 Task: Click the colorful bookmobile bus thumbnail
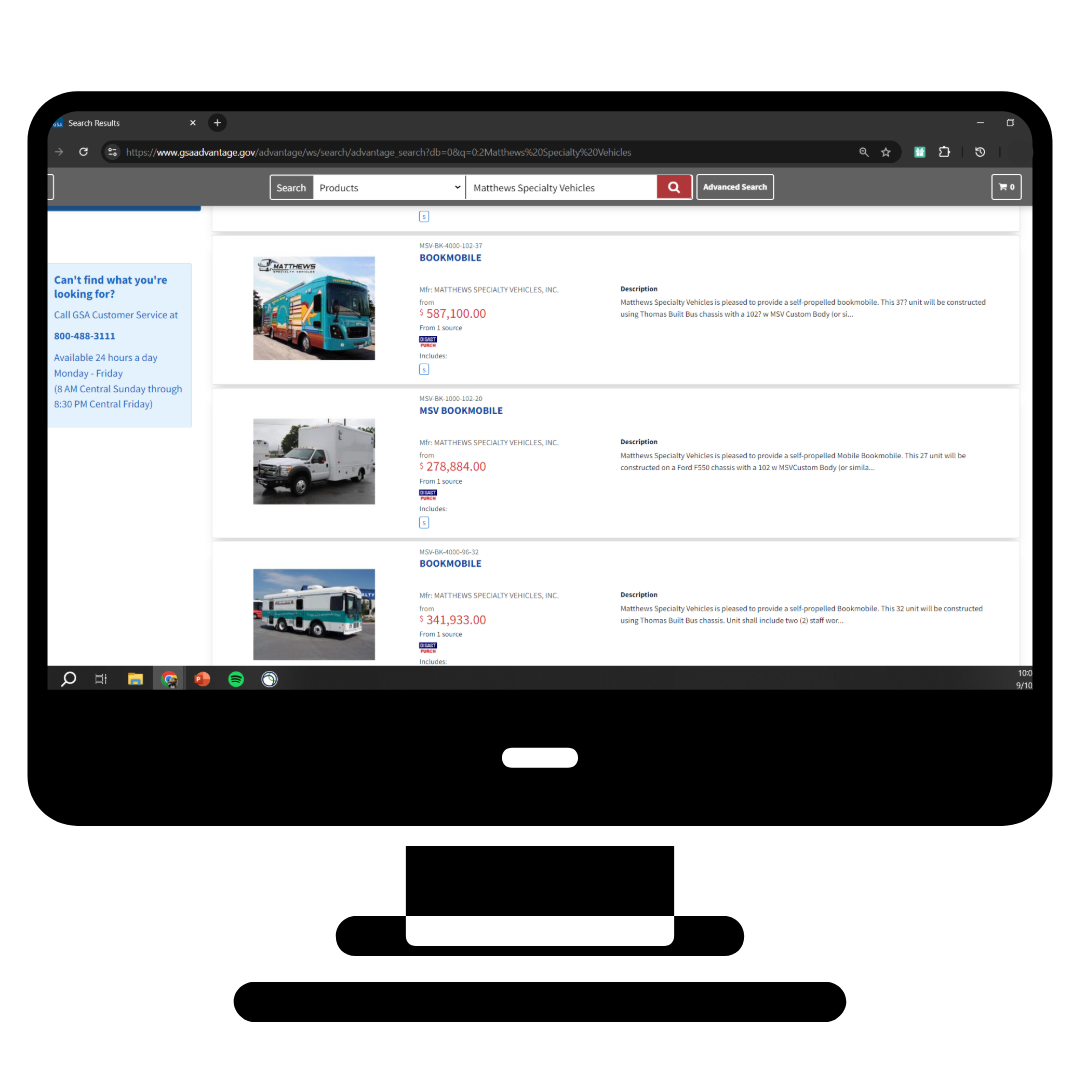pos(313,308)
